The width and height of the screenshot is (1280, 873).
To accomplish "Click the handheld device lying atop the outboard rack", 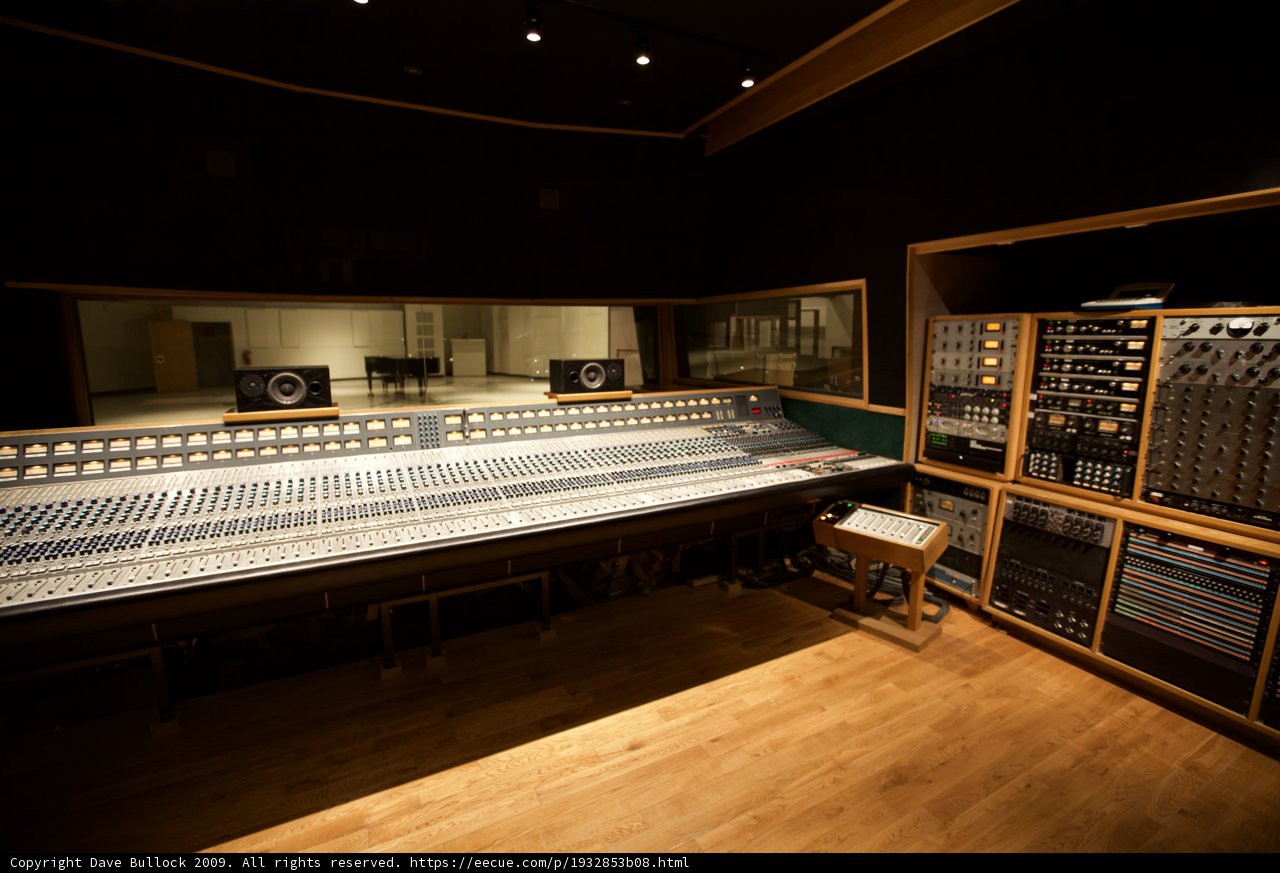I will tap(1127, 297).
